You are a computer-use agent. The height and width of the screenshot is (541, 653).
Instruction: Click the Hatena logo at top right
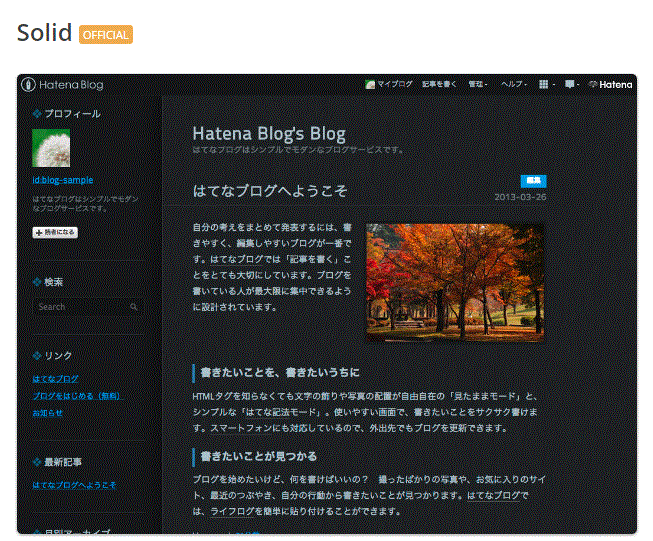pos(611,85)
